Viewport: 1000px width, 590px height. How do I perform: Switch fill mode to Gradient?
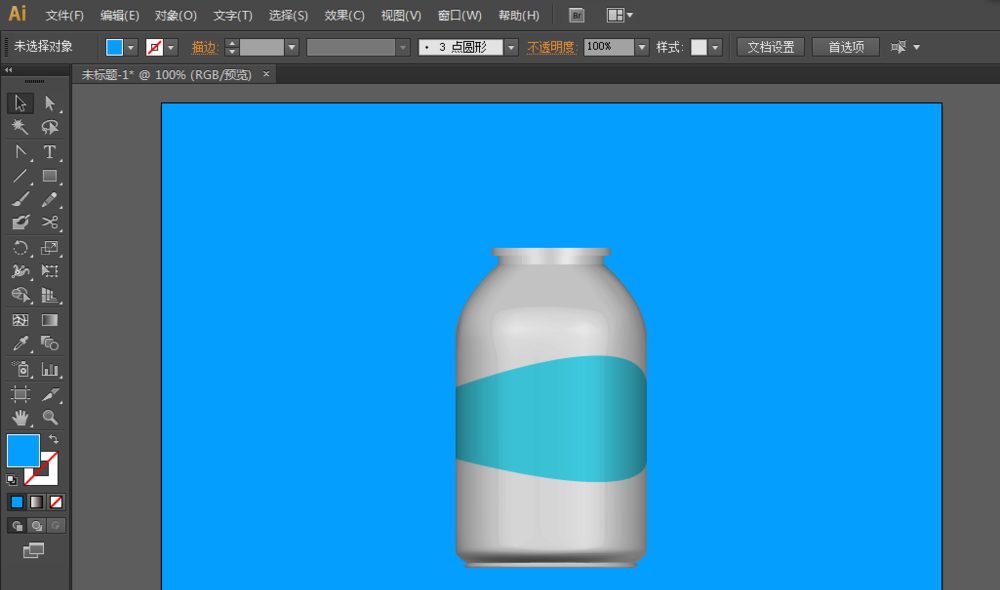[36, 503]
